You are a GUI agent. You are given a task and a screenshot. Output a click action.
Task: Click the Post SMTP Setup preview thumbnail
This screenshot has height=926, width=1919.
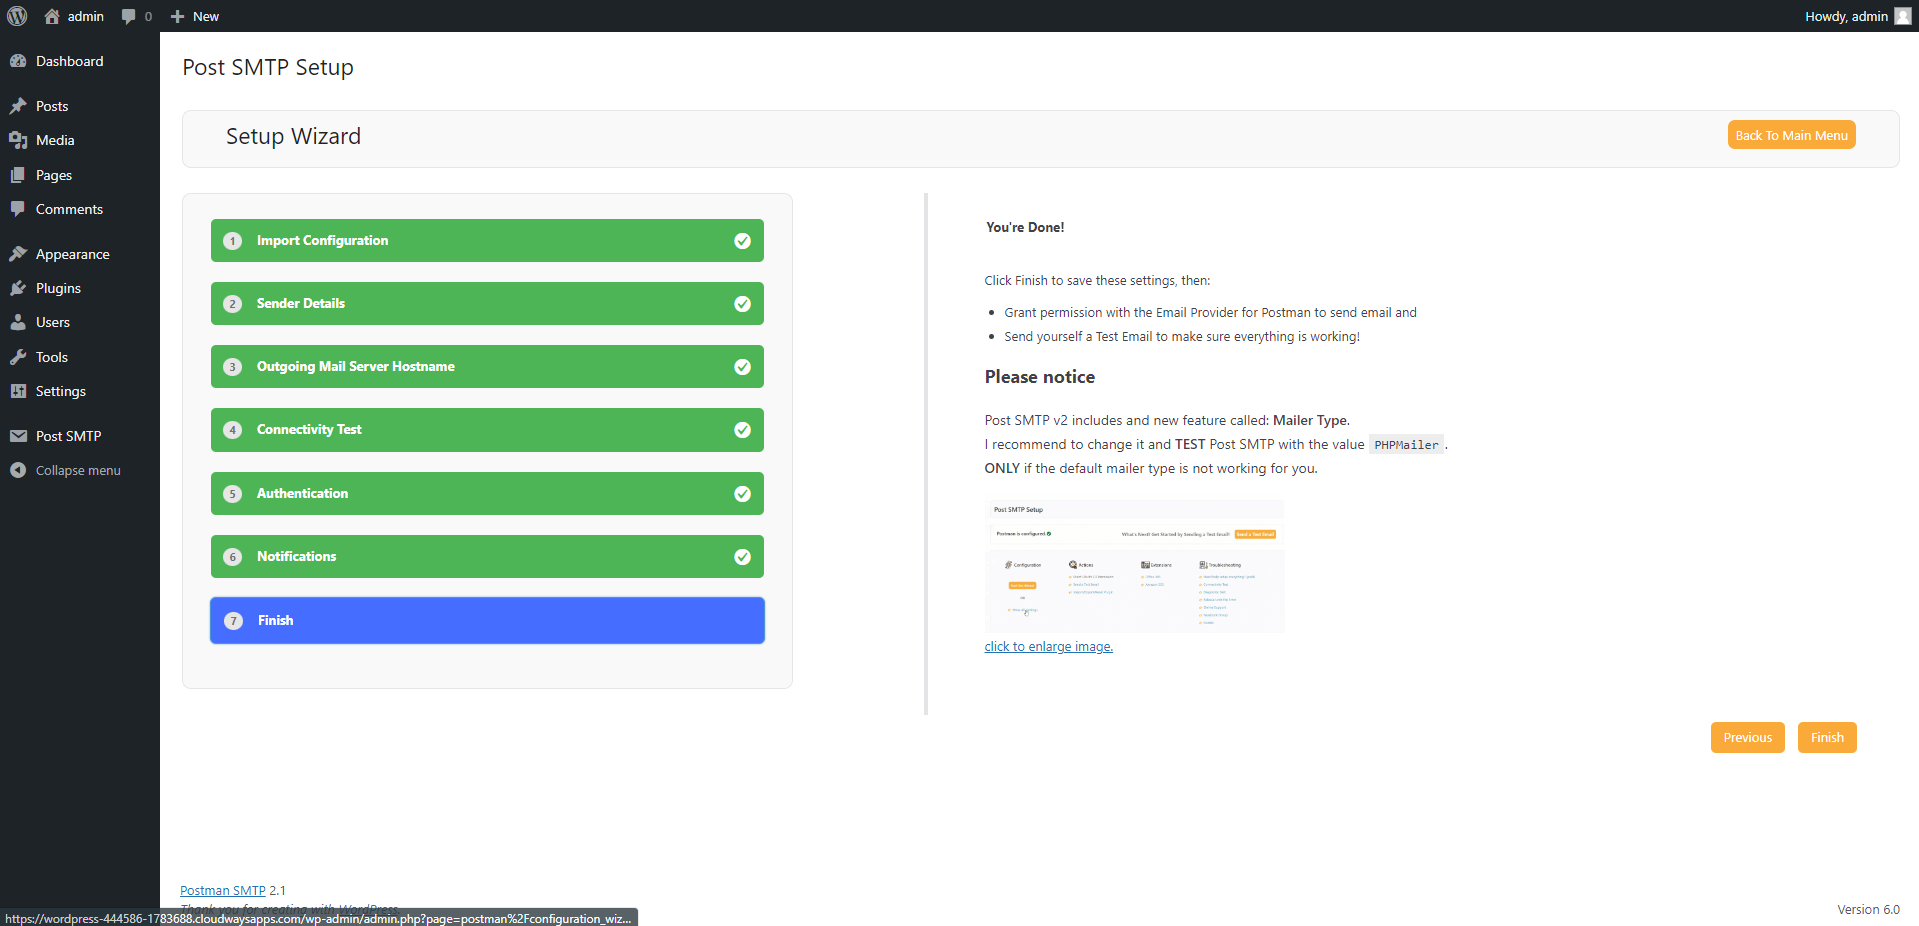pyautogui.click(x=1134, y=566)
